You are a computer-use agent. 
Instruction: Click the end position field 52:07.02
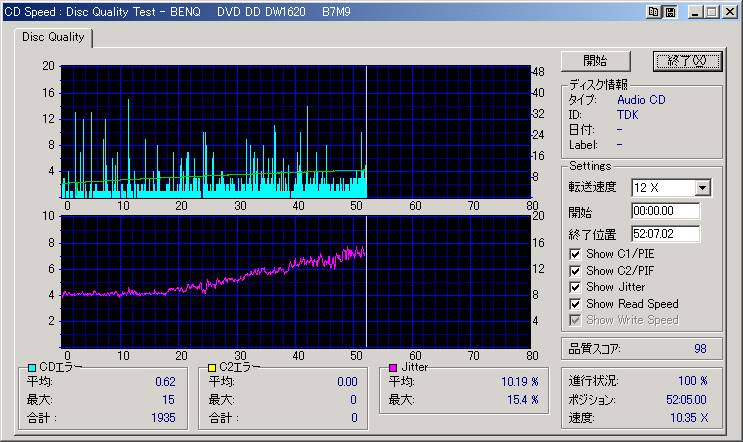[665, 234]
